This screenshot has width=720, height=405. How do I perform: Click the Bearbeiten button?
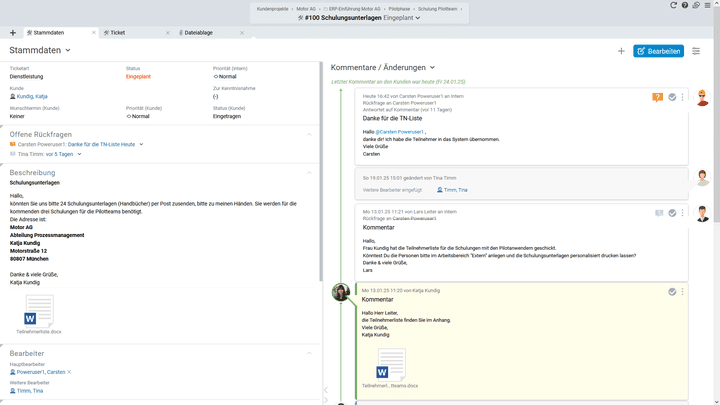pyautogui.click(x=658, y=51)
